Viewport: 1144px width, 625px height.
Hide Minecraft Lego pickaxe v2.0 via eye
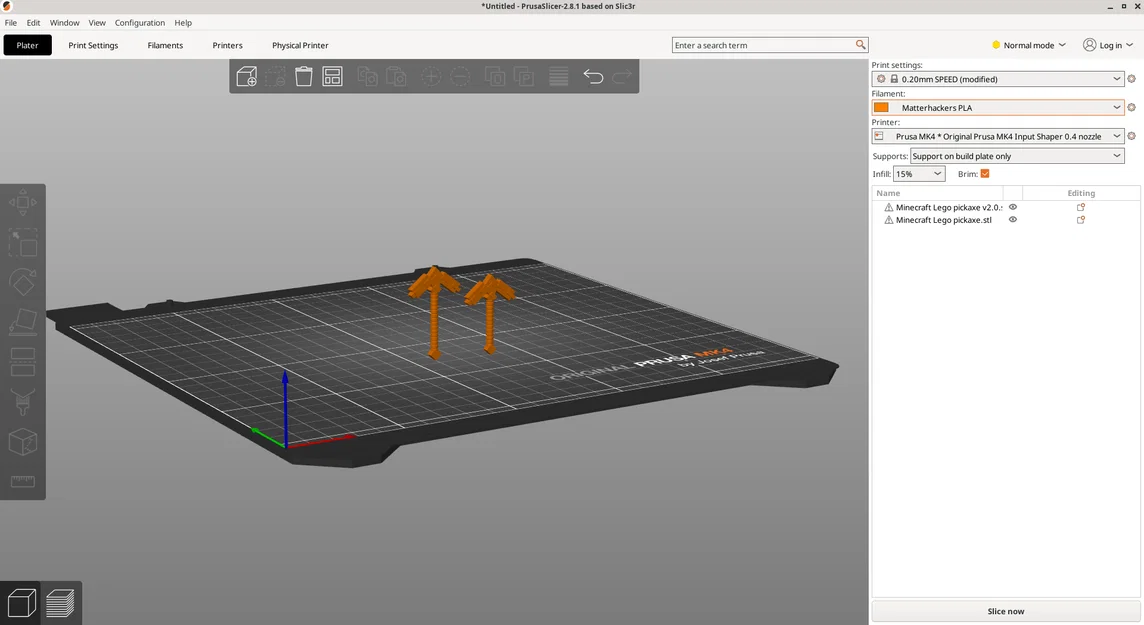click(1013, 207)
